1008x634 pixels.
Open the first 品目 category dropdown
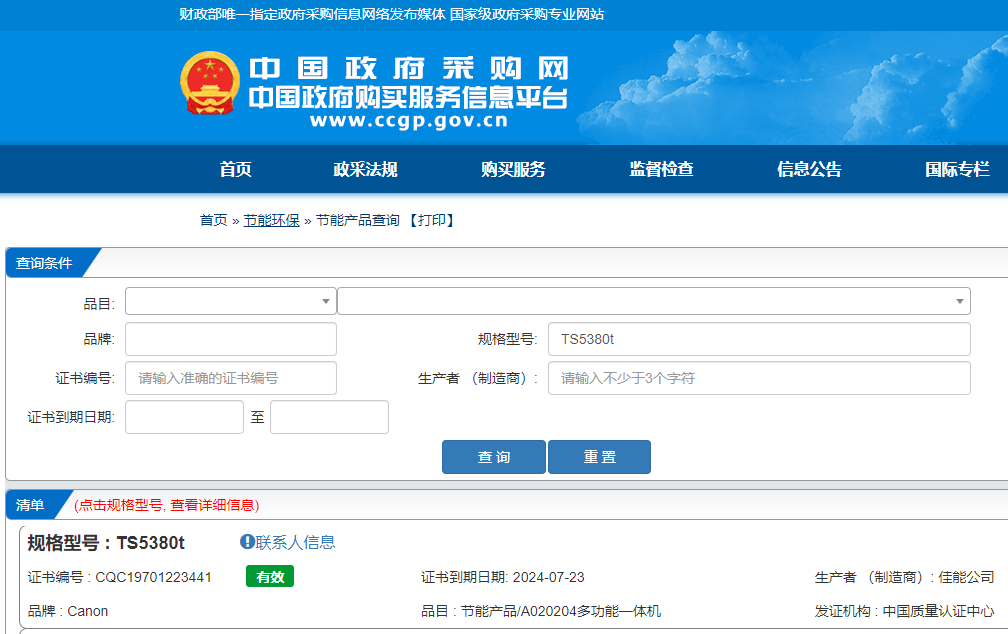pyautogui.click(x=230, y=300)
